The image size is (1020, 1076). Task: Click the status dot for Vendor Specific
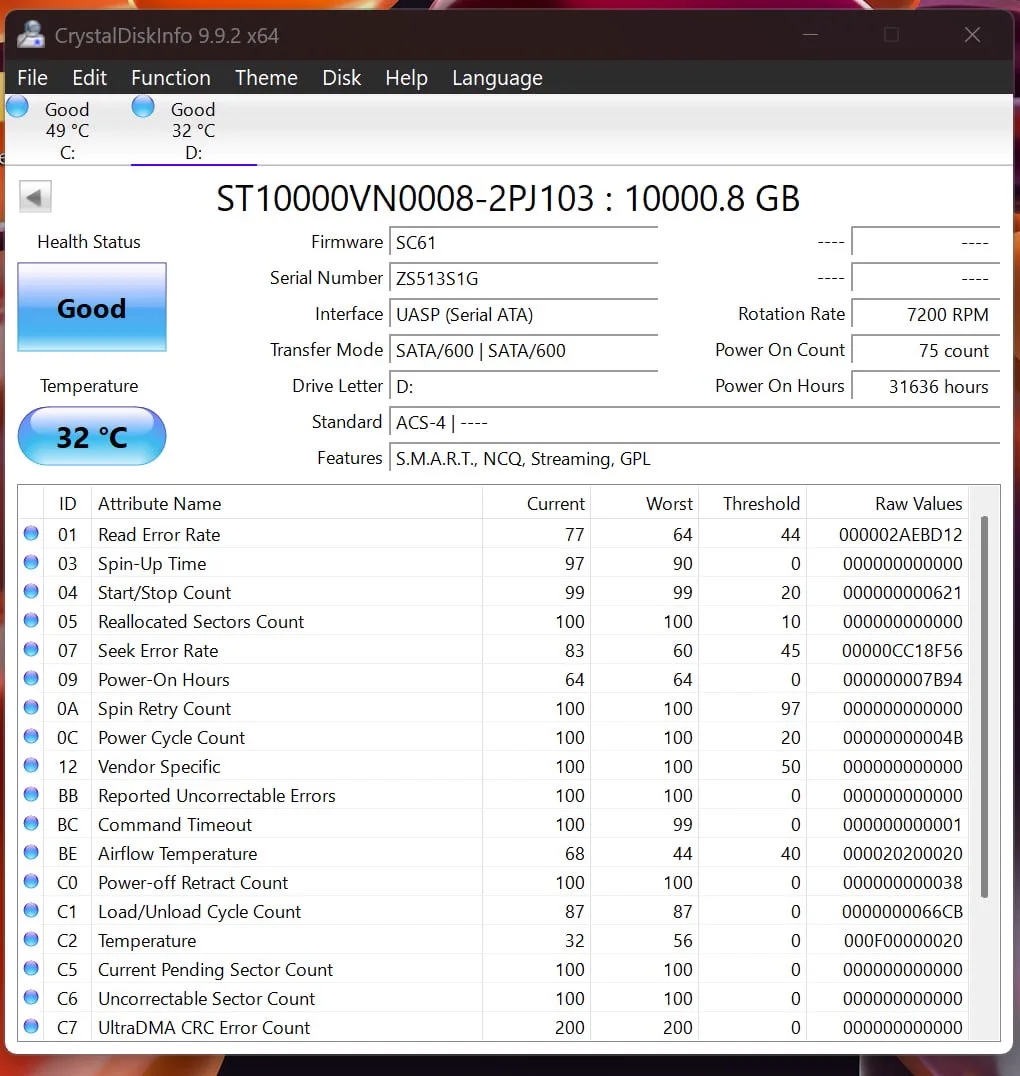[31, 765]
